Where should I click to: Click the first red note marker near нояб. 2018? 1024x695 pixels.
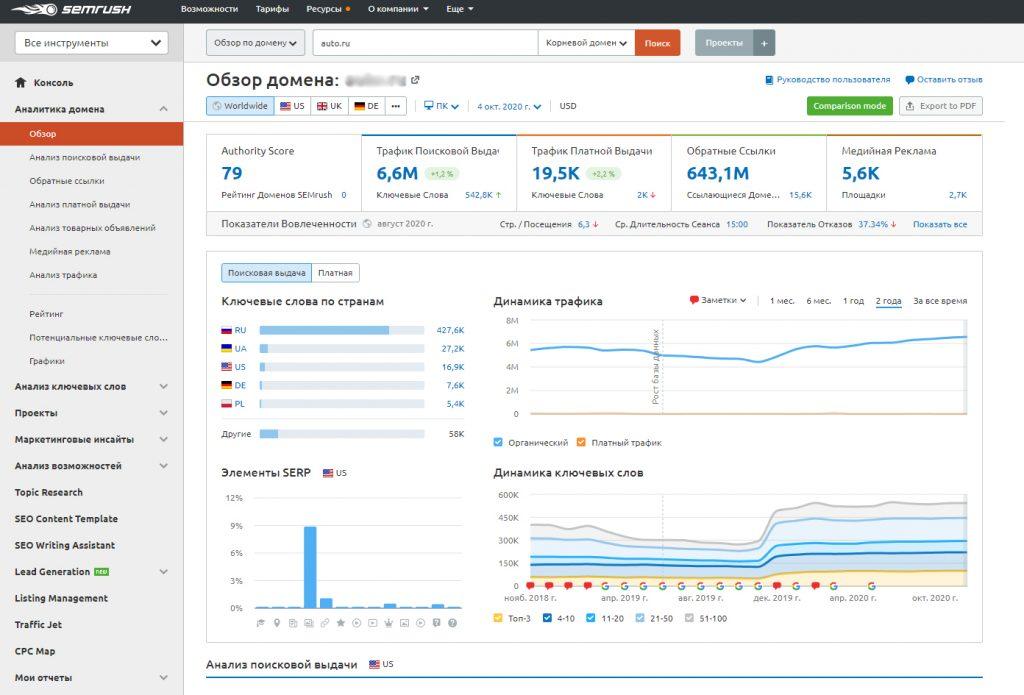(530, 585)
